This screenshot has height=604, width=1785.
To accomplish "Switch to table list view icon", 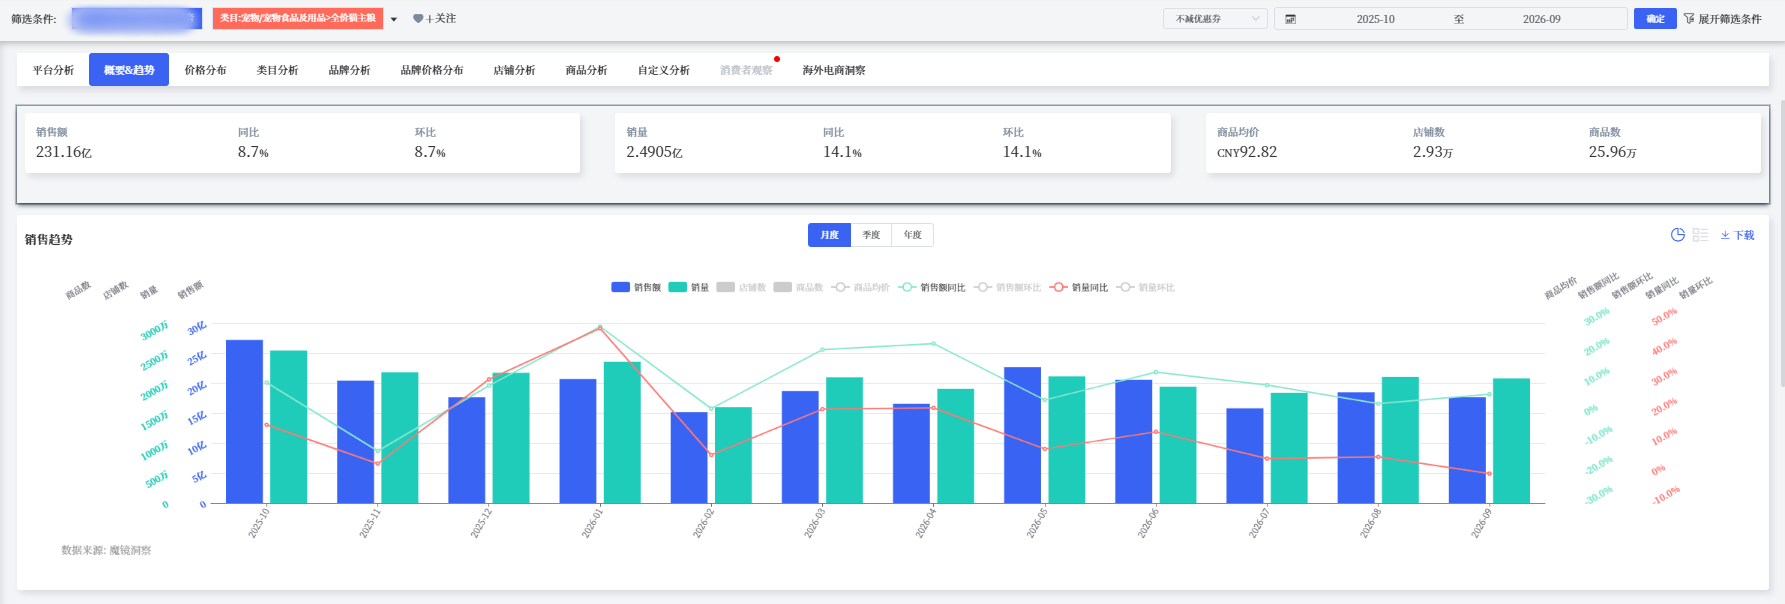I will [1700, 235].
